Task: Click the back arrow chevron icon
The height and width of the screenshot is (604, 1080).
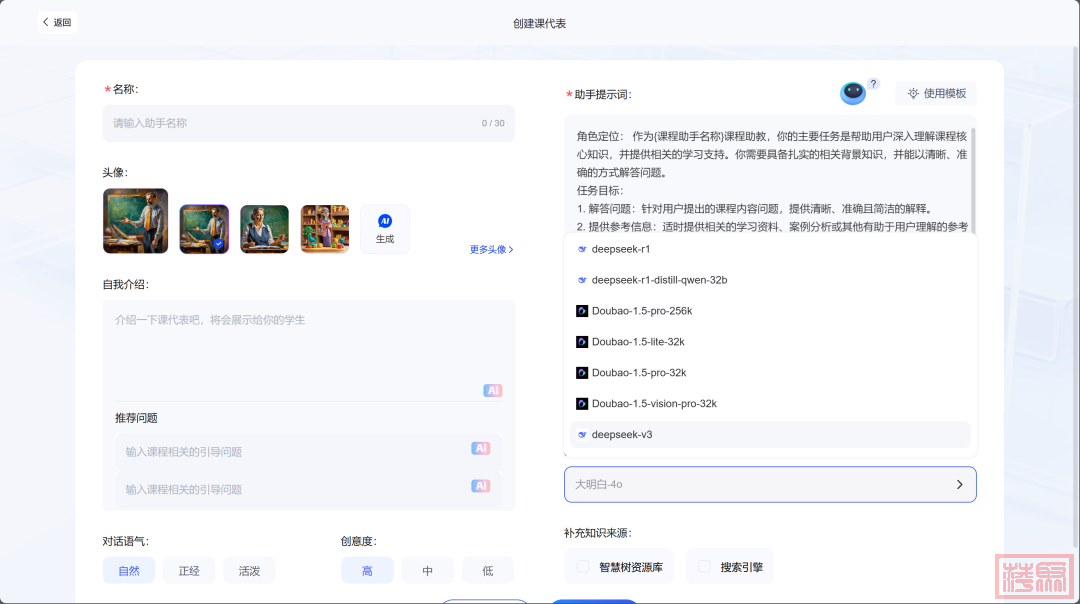Action: pyautogui.click(x=45, y=22)
